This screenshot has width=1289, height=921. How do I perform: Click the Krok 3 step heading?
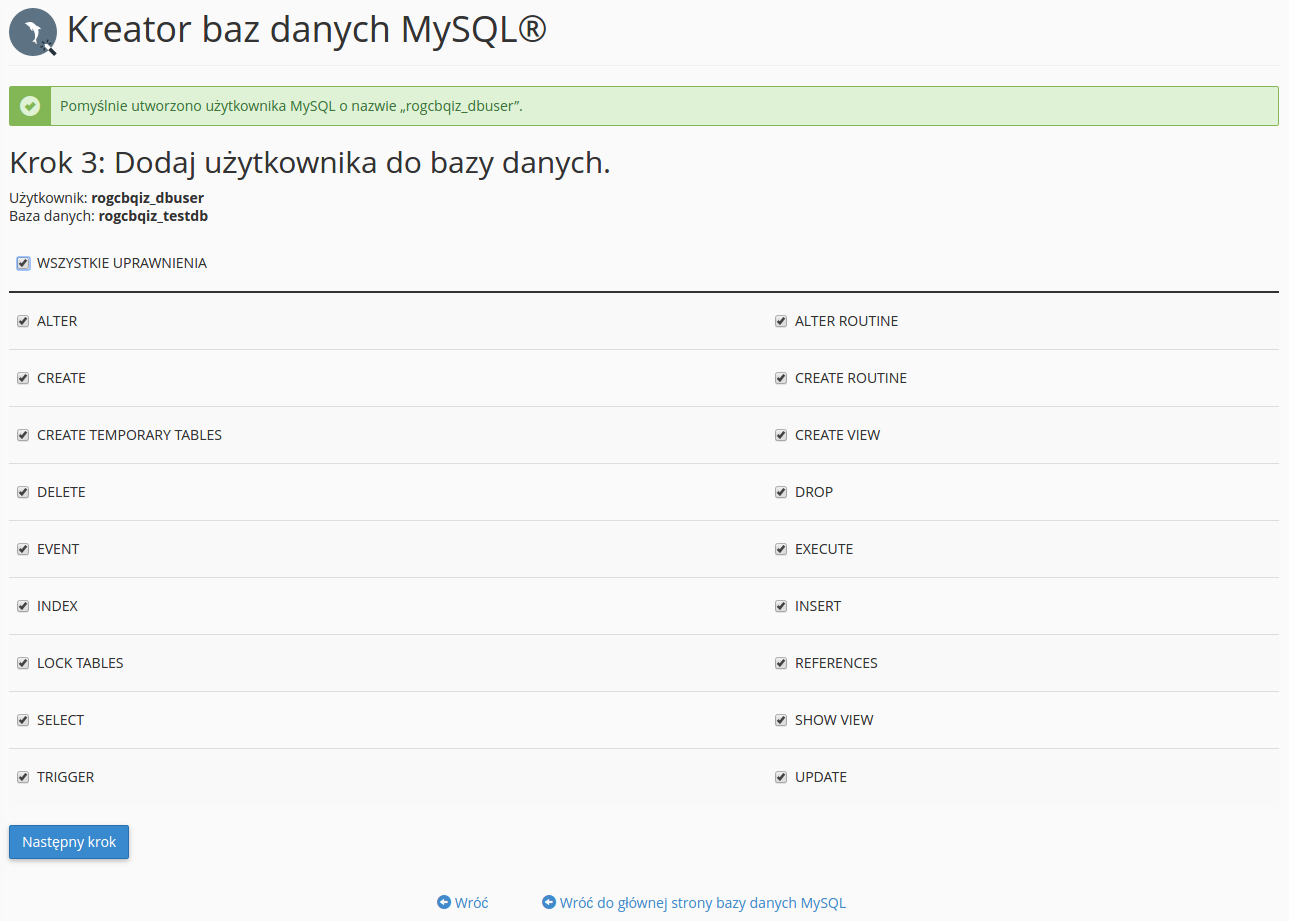310,163
